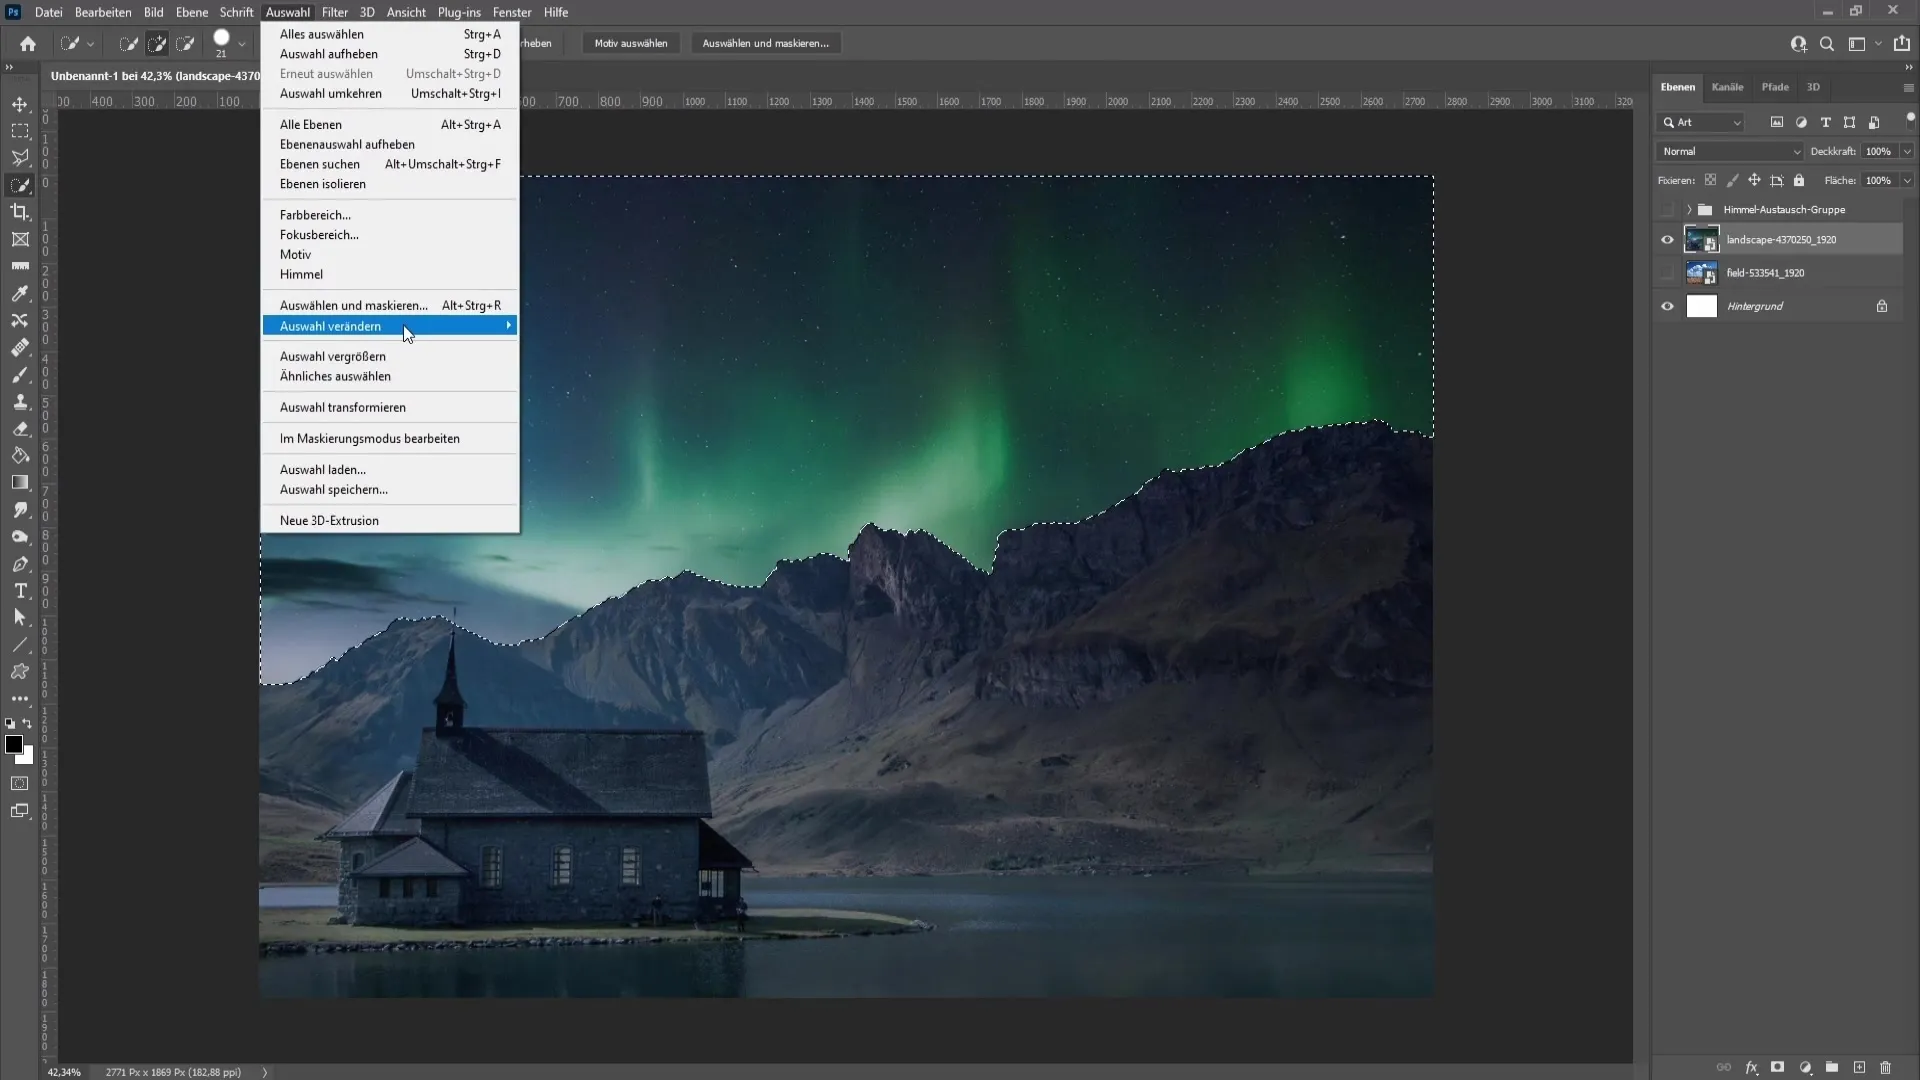Select the Frame tool
The image size is (1920, 1080).
20,239
